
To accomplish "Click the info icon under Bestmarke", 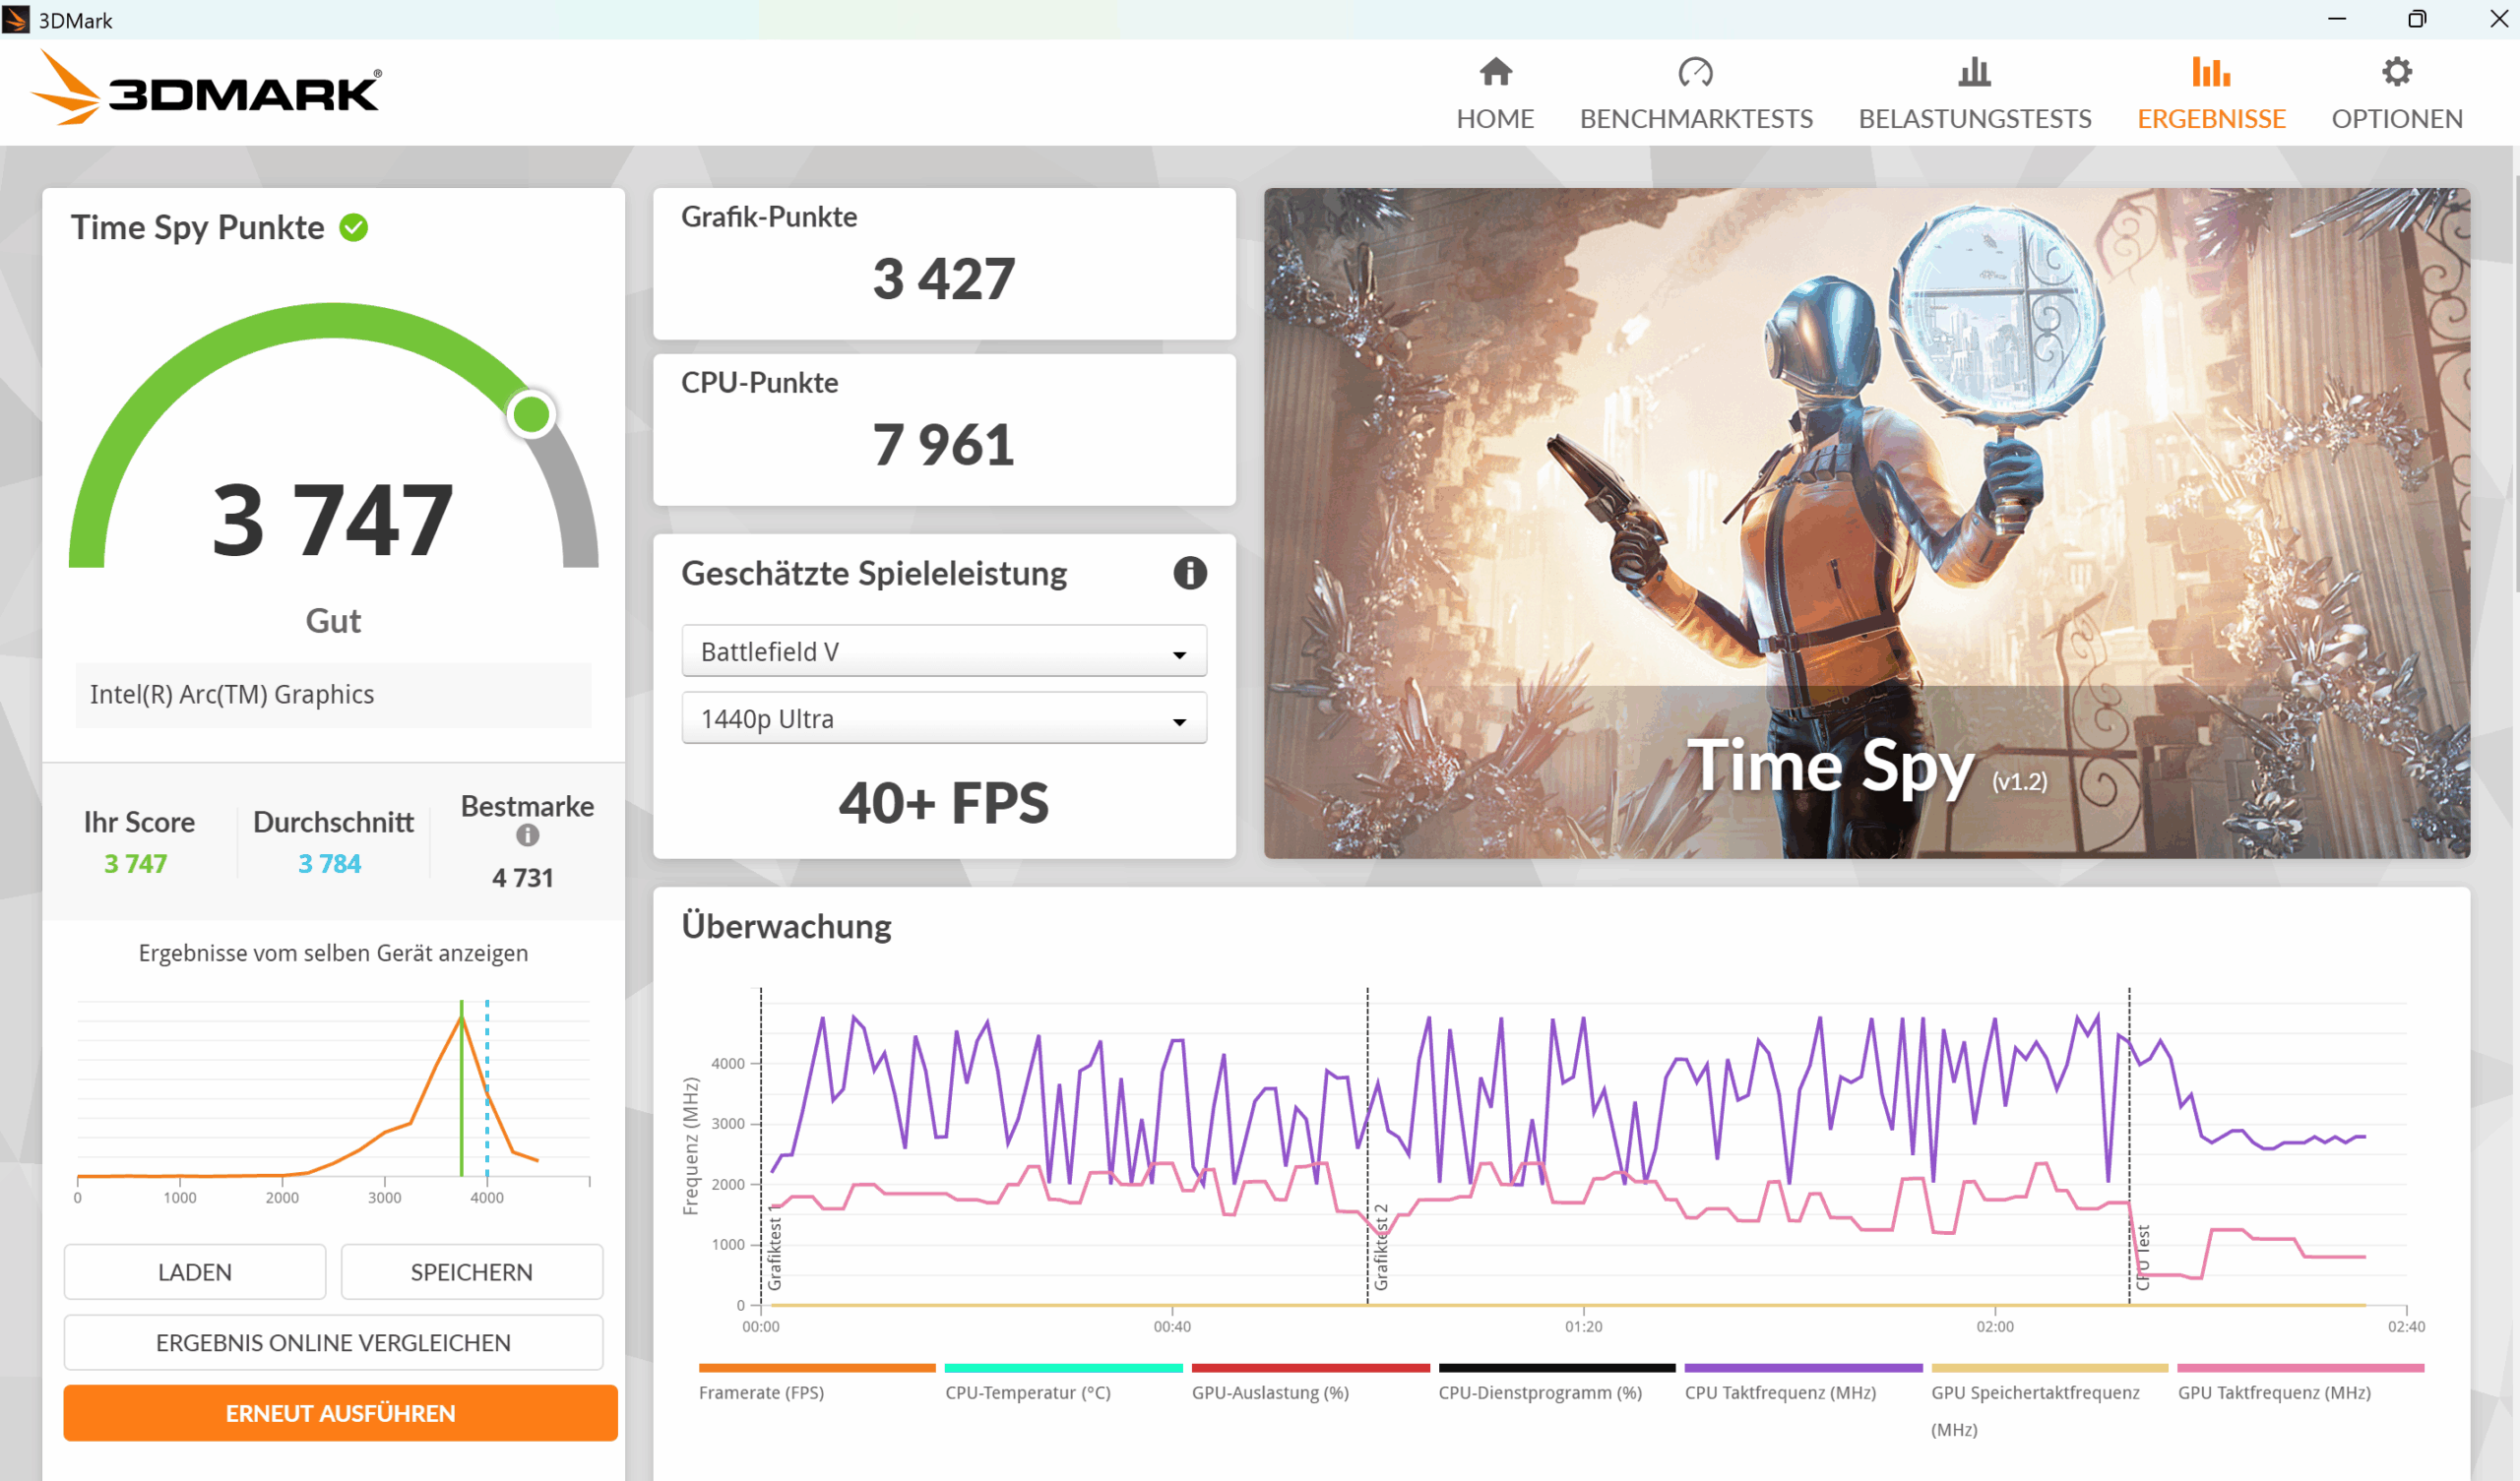I will [x=527, y=835].
